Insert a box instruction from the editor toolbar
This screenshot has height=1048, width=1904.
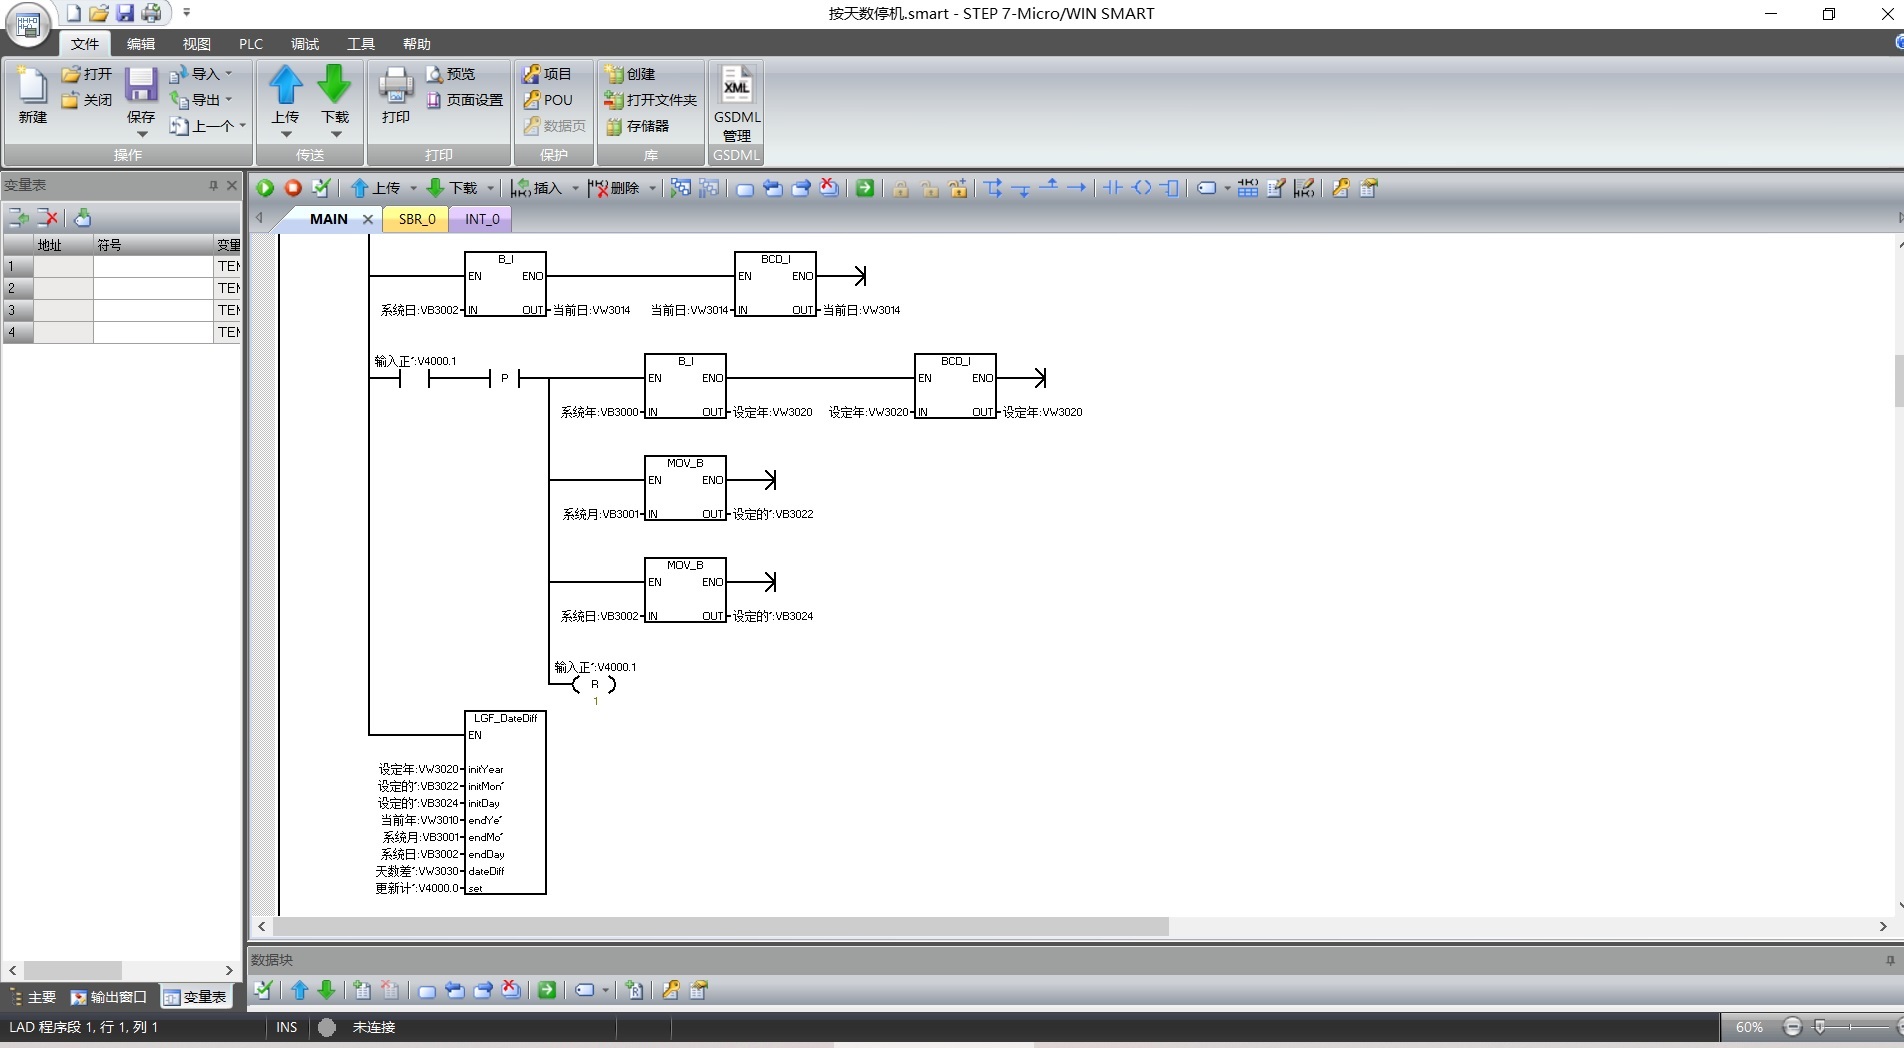pyautogui.click(x=1170, y=188)
